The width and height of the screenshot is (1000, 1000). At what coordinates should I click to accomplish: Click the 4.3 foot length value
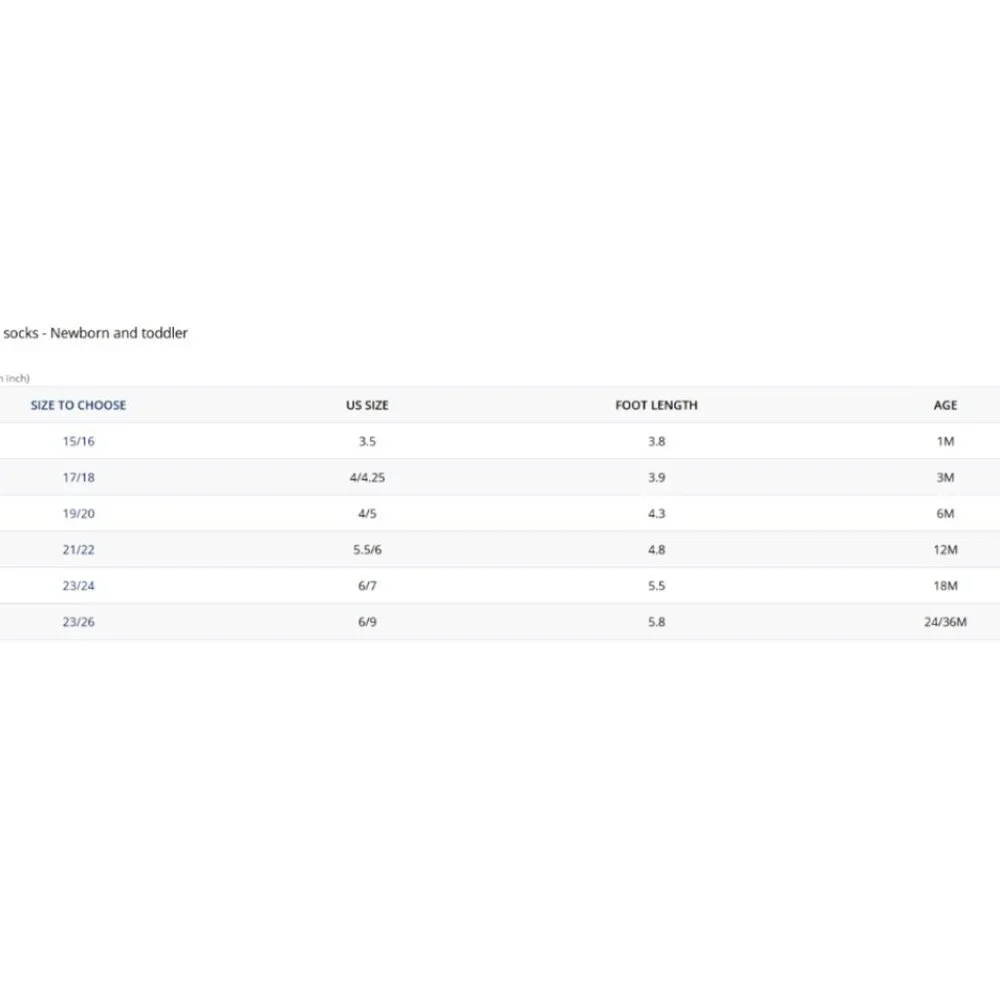[656, 513]
